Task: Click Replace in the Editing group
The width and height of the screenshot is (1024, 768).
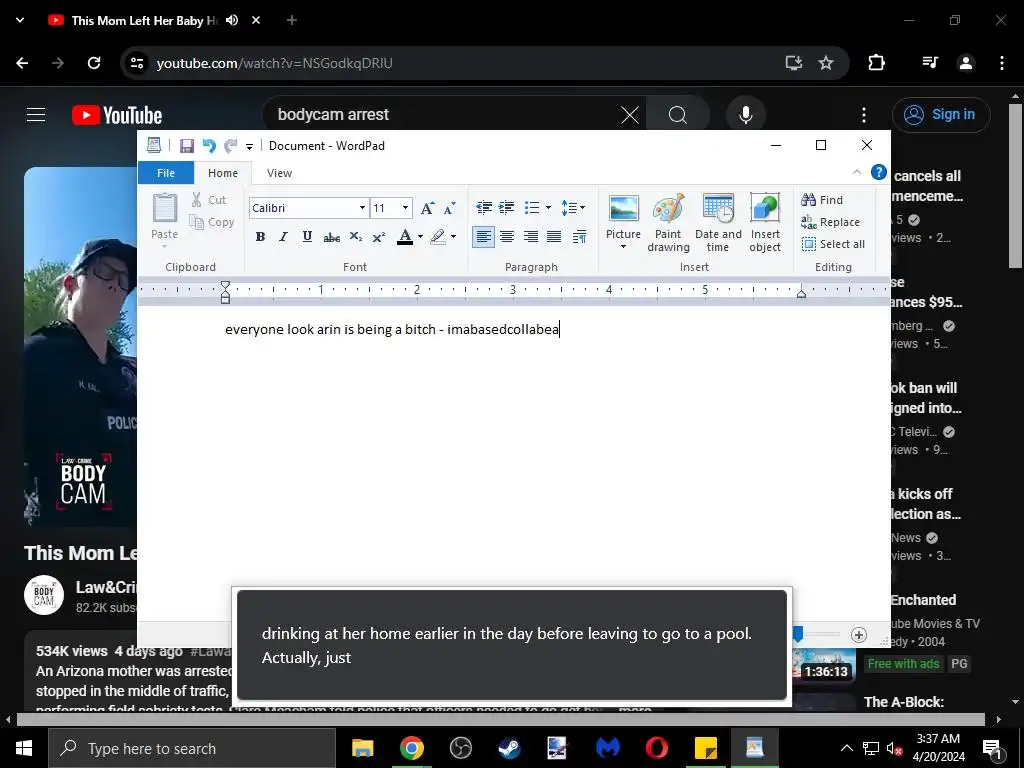Action: (830, 222)
